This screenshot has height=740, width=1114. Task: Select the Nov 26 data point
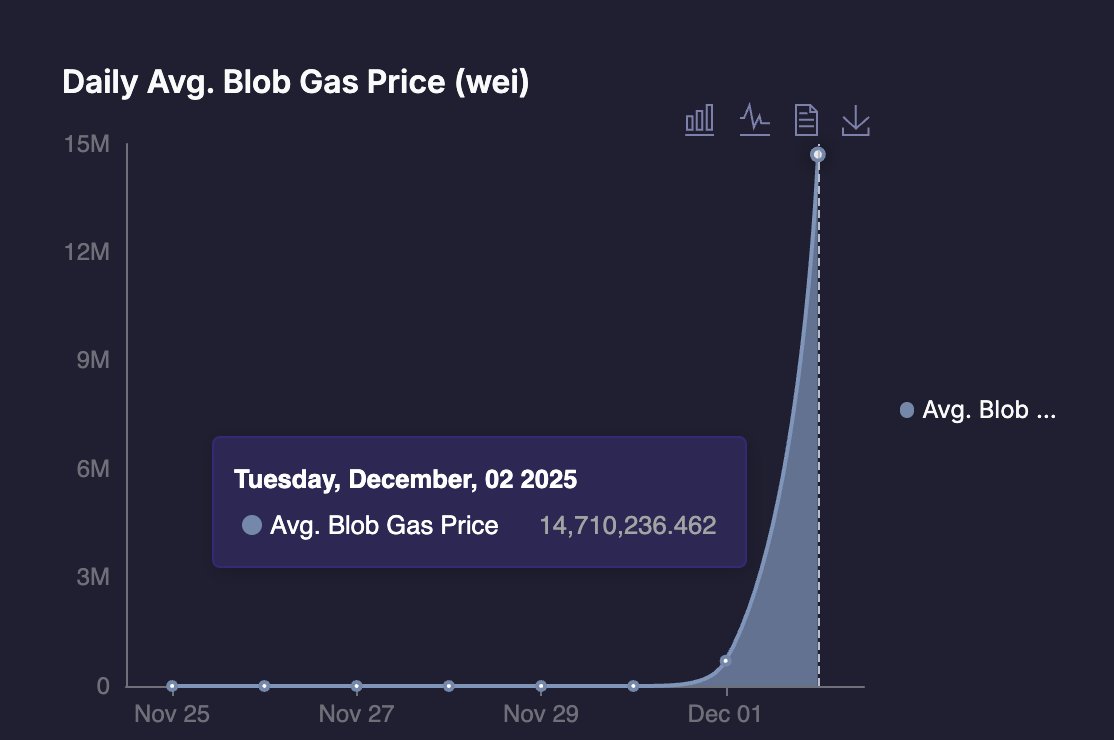[264, 686]
